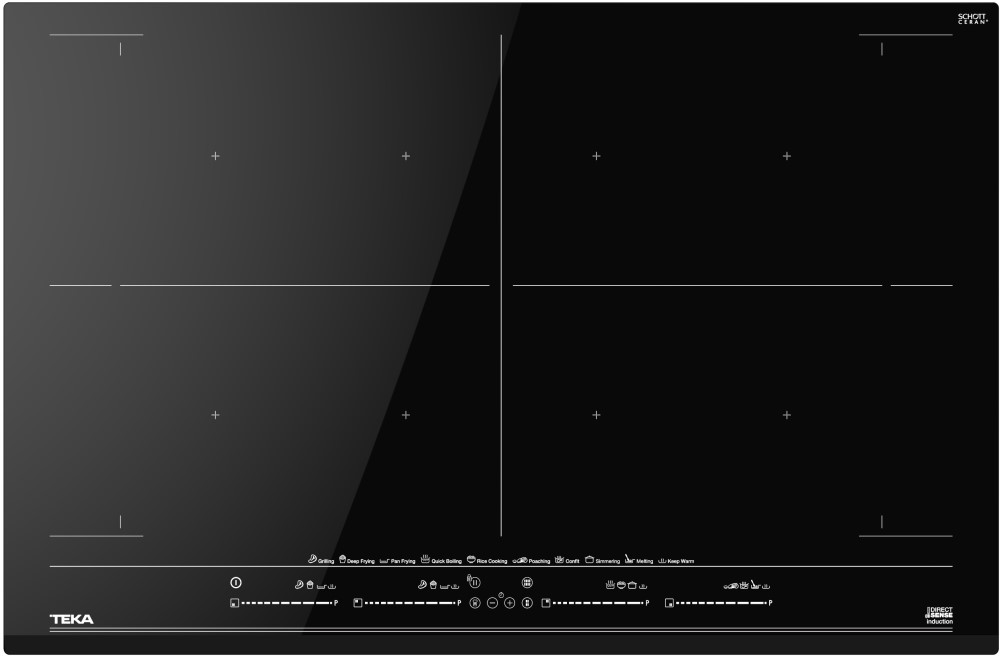
Task: Toggle the Stop & Go pause button
Action: pyautogui.click(x=474, y=582)
